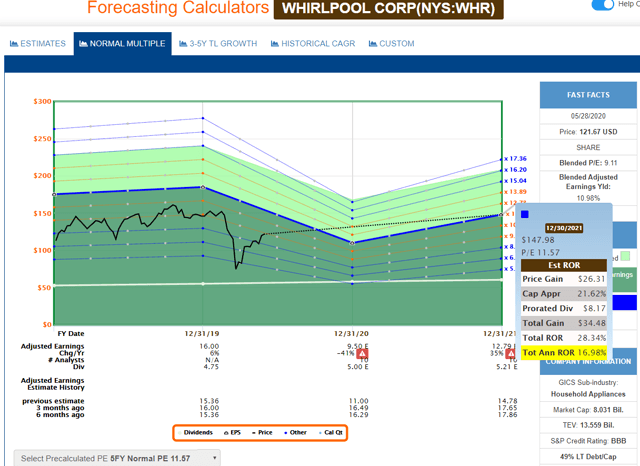Viewport: 640px width, 466px height.
Task: Click the Total Gain $34.48 row
Action: [x=564, y=323]
